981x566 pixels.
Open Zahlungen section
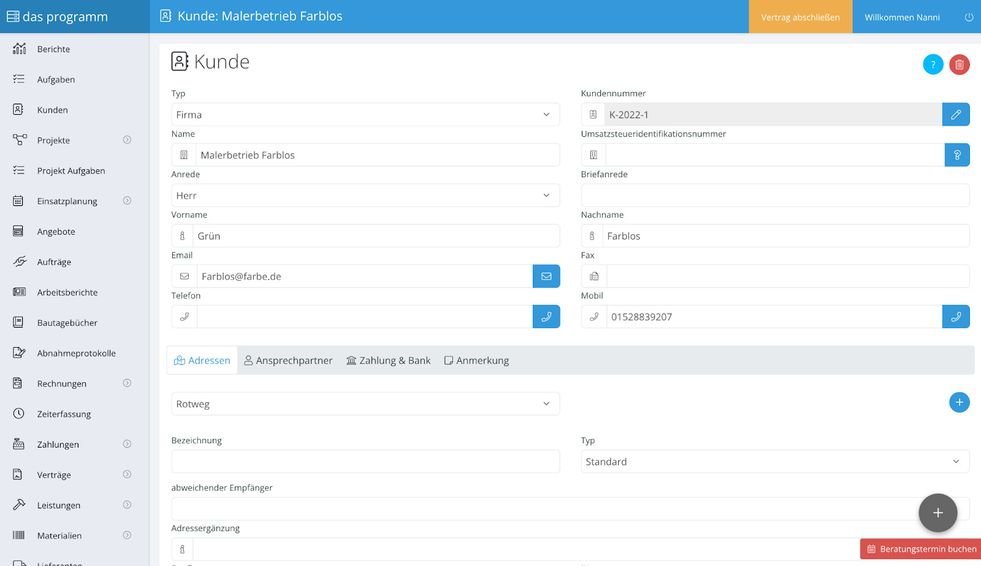pyautogui.click(x=58, y=445)
